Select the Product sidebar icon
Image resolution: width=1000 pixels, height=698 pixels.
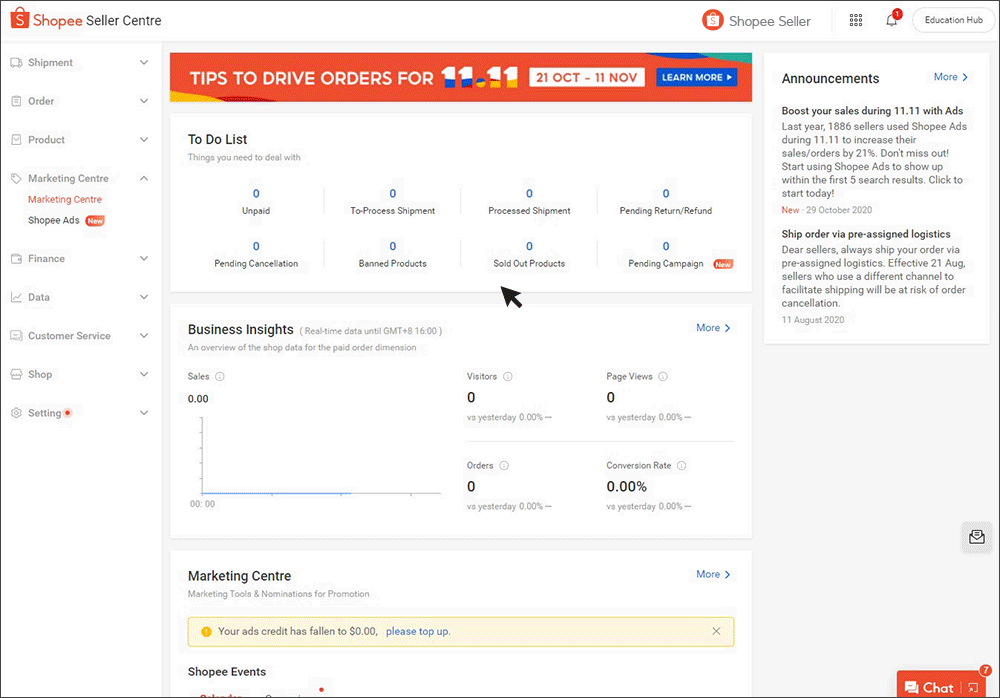point(14,139)
